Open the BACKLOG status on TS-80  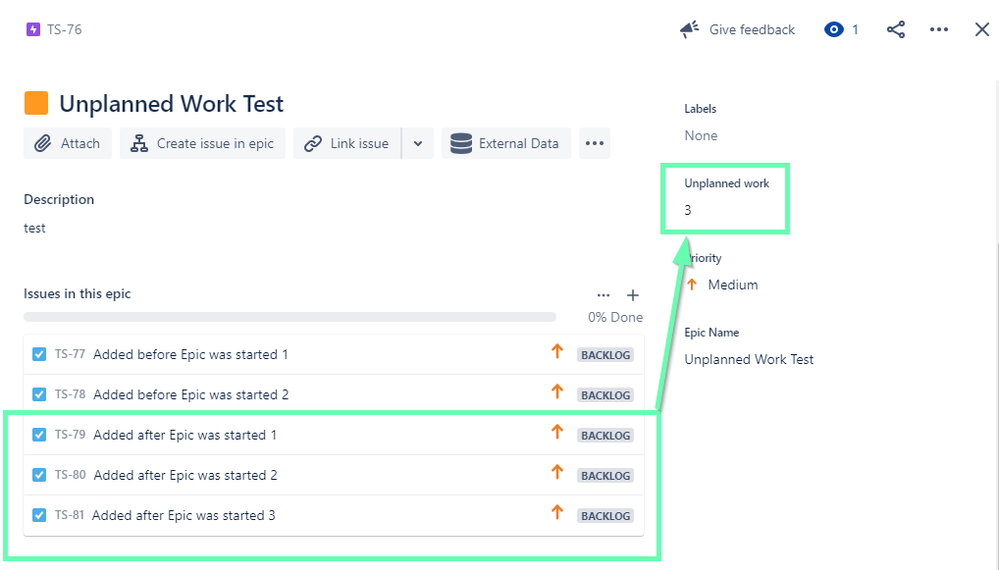pos(605,475)
